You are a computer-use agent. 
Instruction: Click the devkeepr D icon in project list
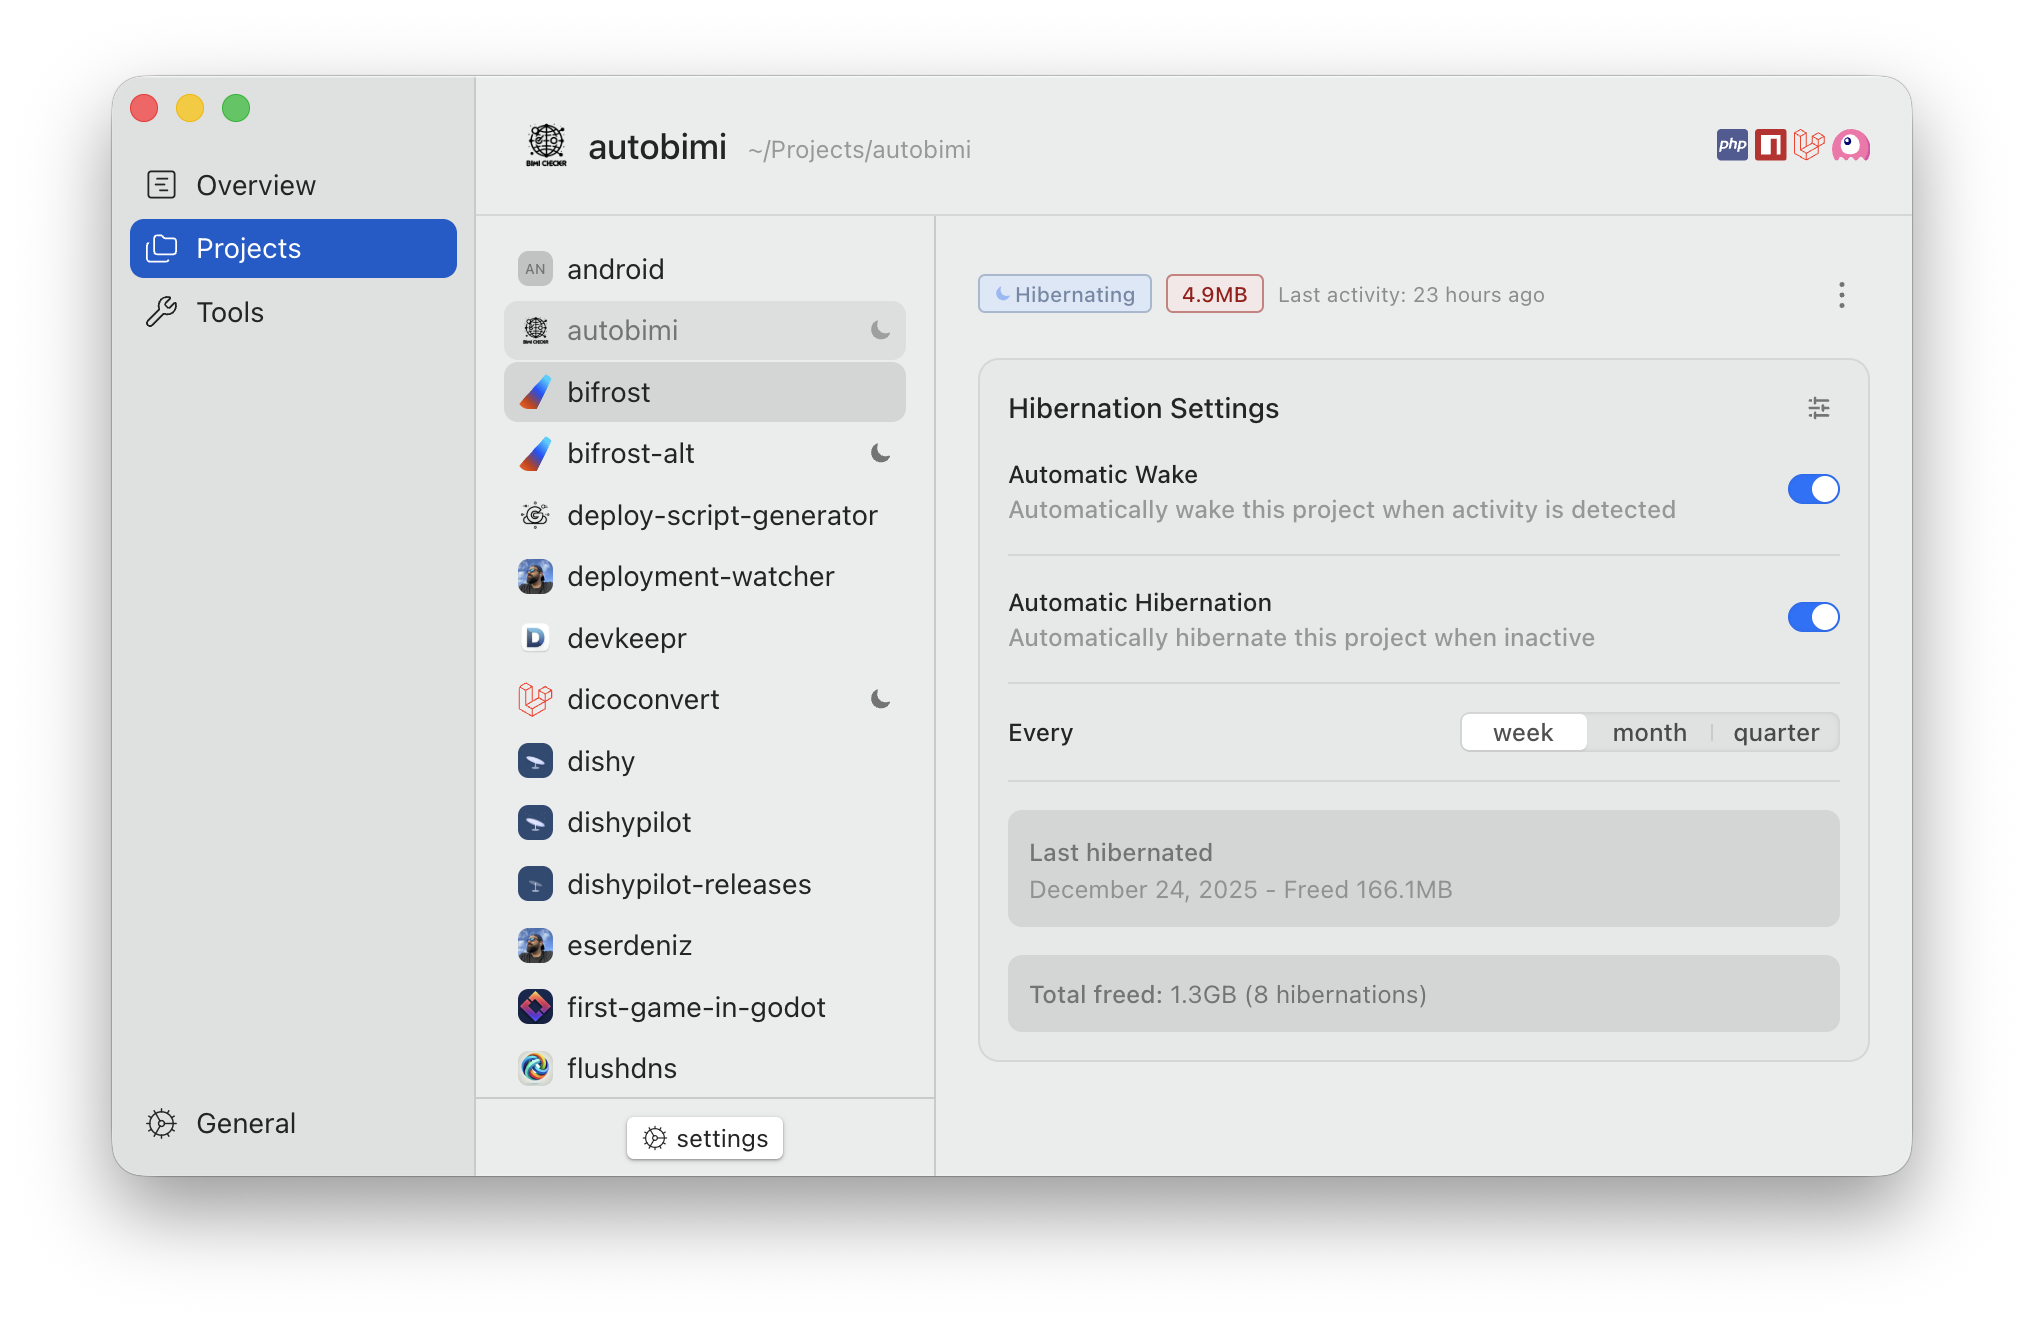coord(536,638)
